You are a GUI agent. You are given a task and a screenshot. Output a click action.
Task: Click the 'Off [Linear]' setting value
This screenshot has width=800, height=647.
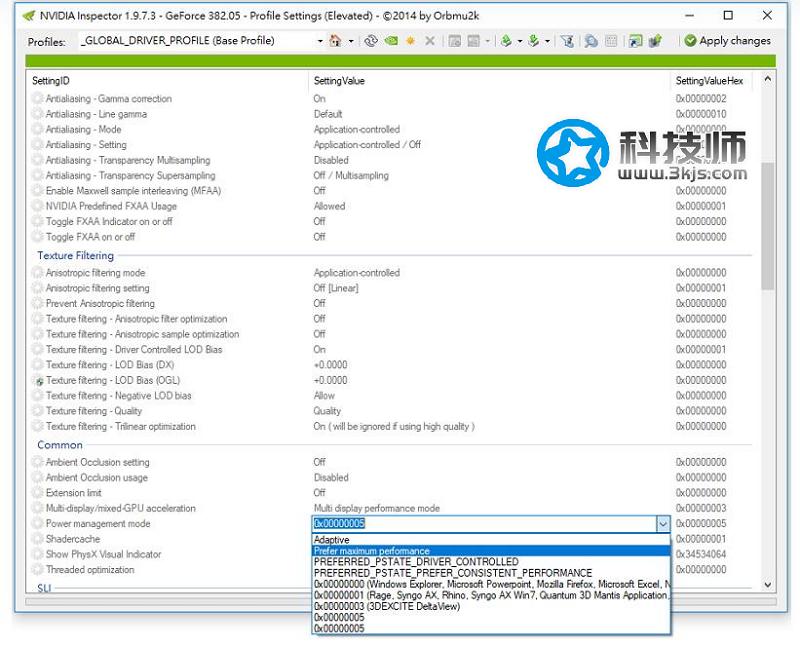click(x=336, y=288)
